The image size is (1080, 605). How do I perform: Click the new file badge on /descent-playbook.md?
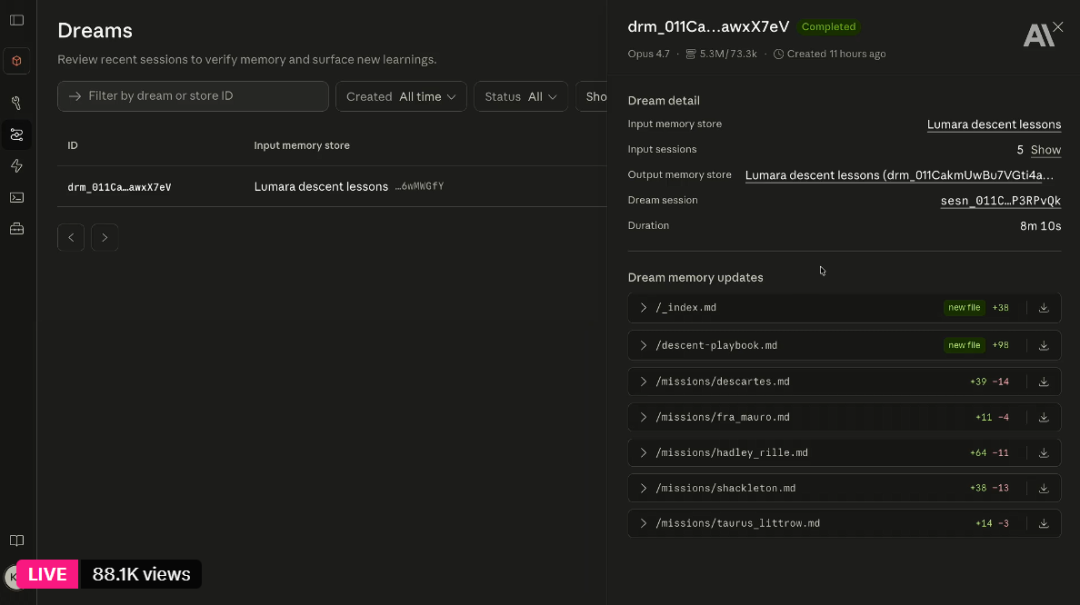coord(964,345)
